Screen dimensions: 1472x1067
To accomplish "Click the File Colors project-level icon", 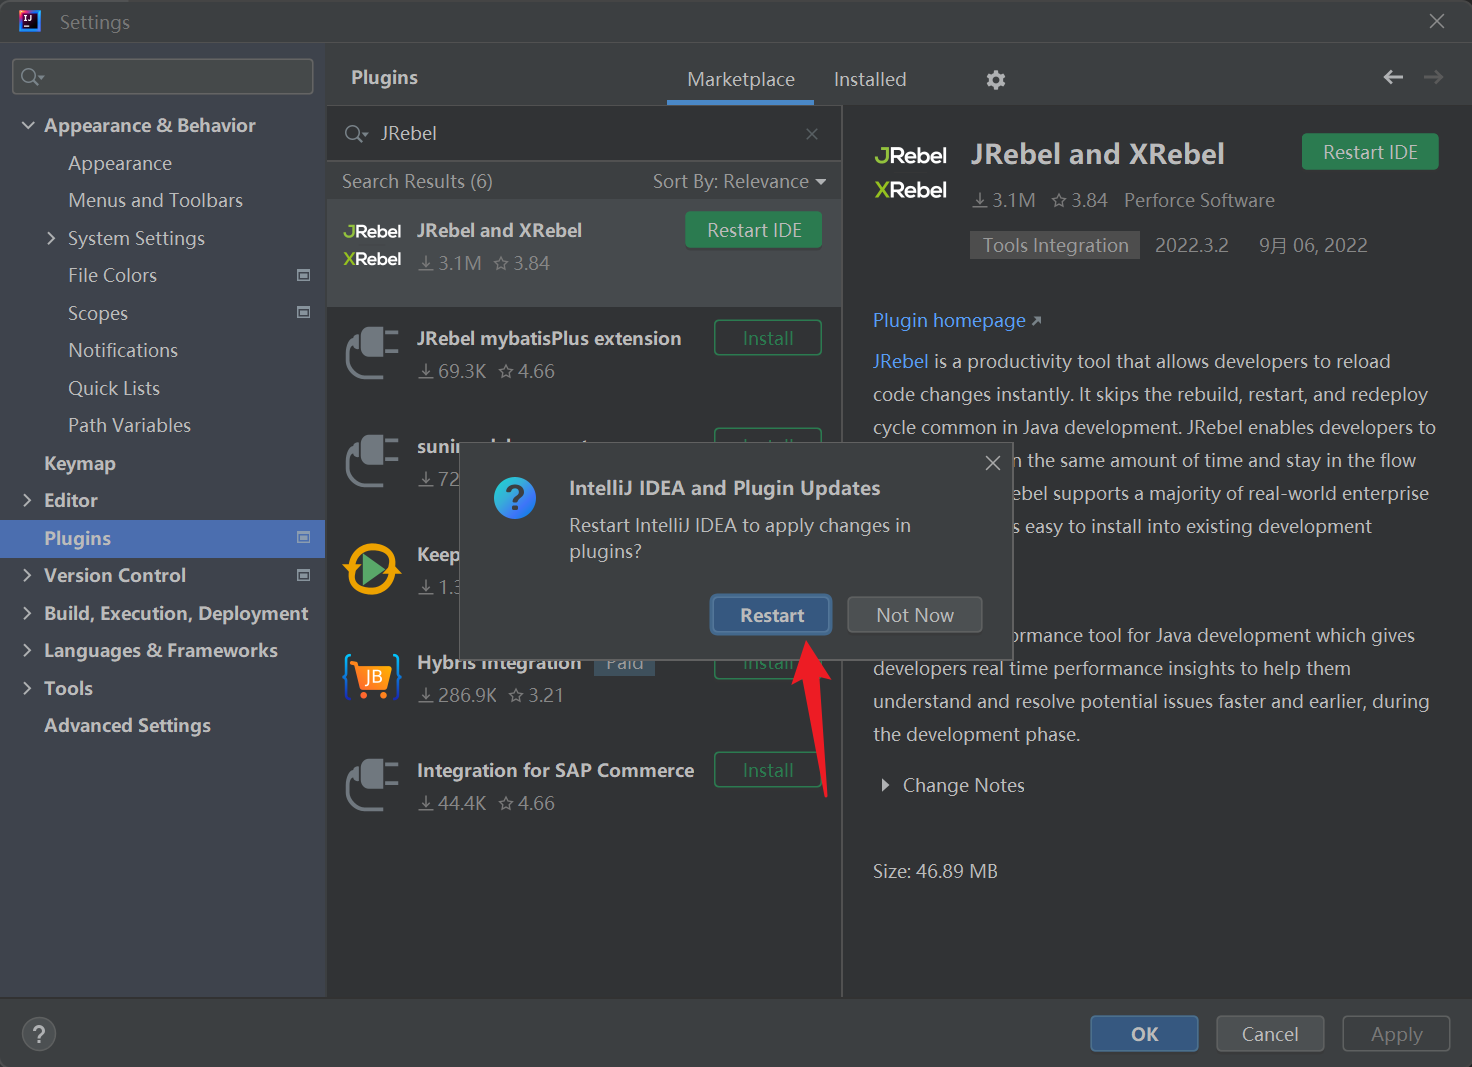I will [304, 275].
